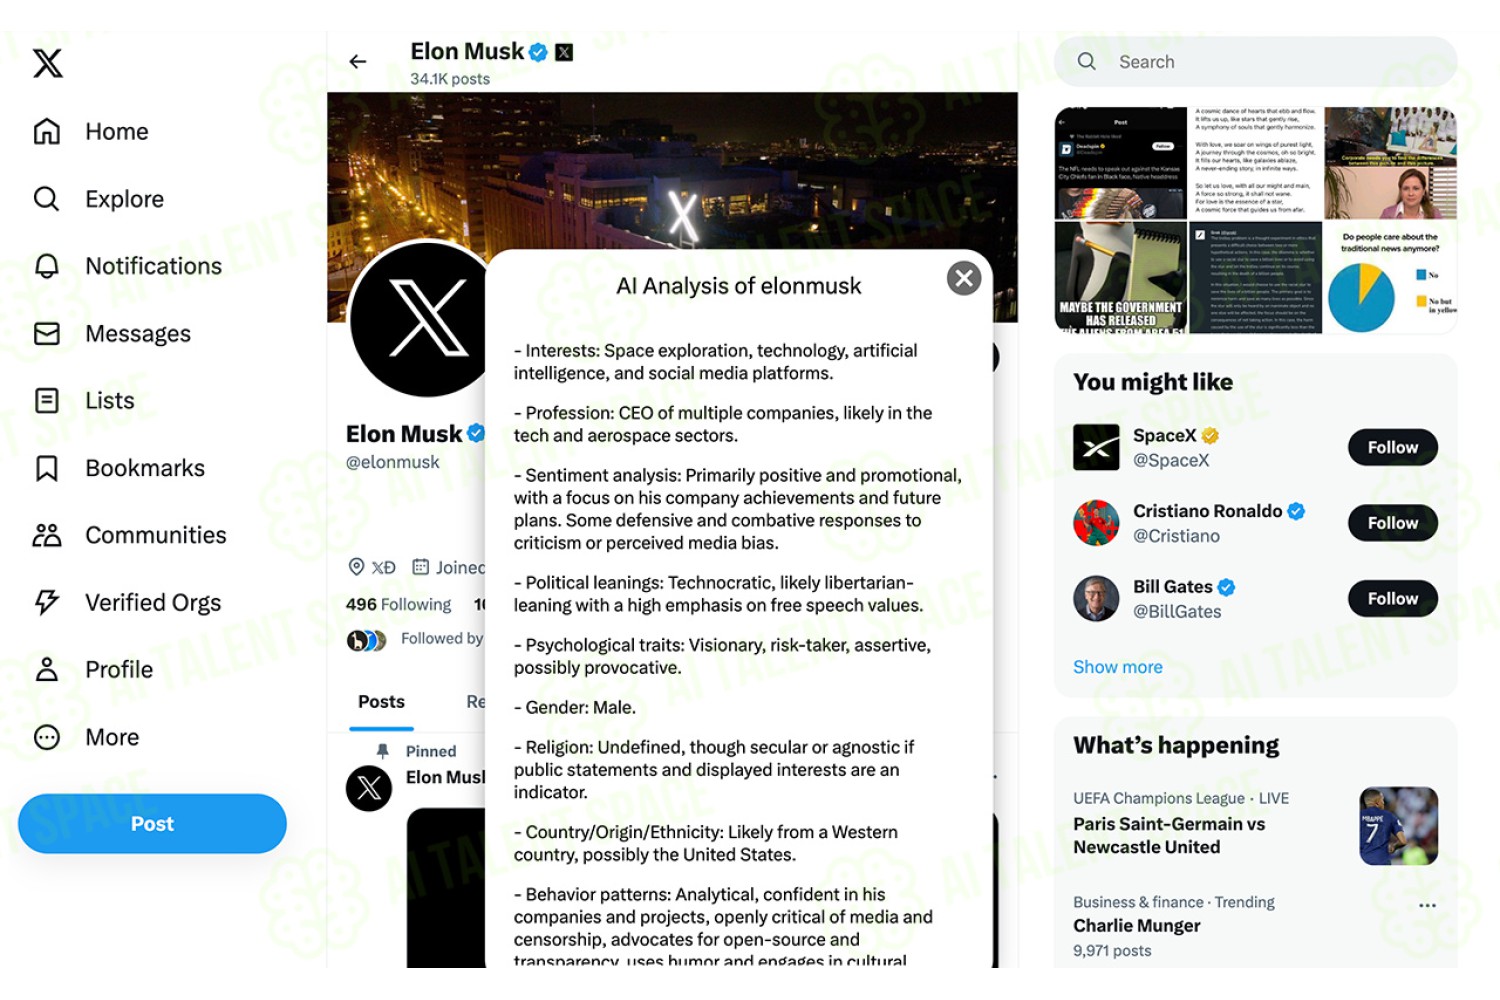Open Explore via magnifier icon
Image resolution: width=1500 pixels, height=1000 pixels.
point(47,199)
